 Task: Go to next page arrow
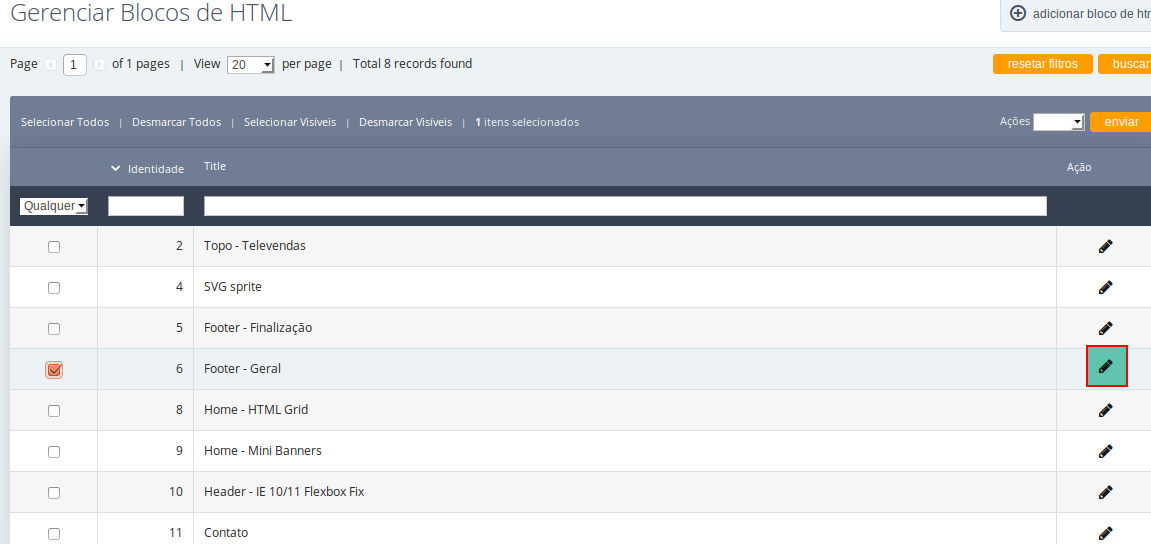click(100, 65)
